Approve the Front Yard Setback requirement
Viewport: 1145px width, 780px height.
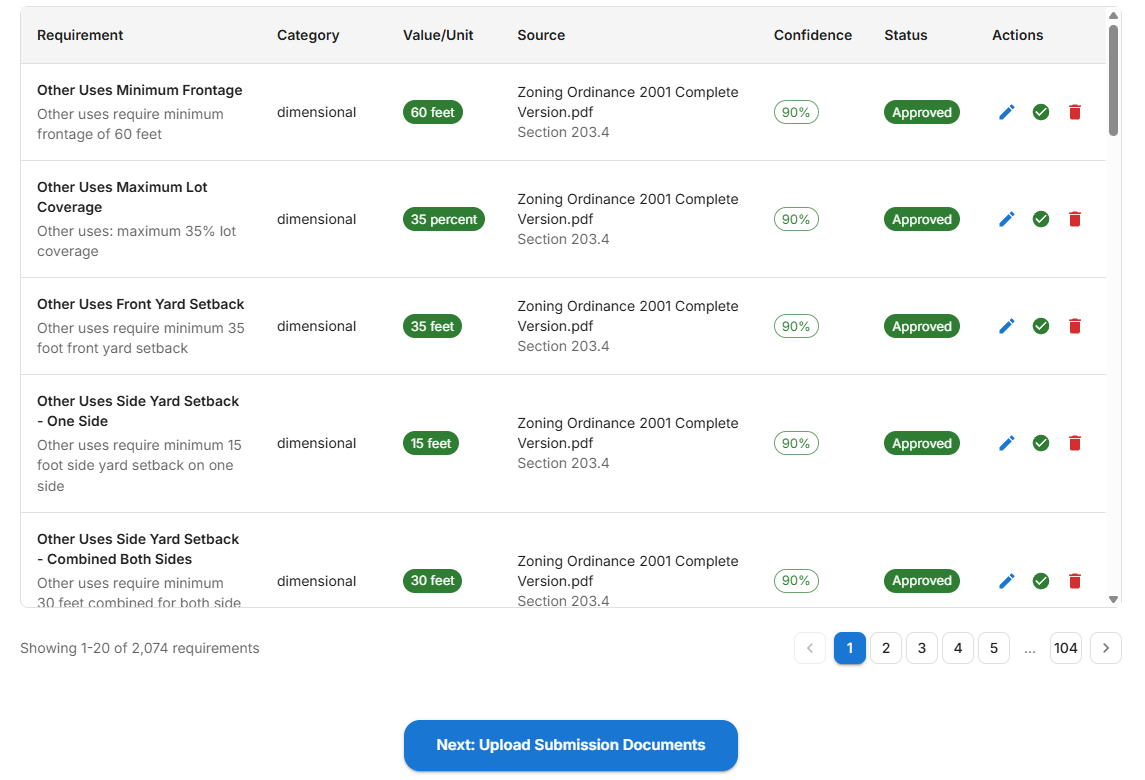1041,326
